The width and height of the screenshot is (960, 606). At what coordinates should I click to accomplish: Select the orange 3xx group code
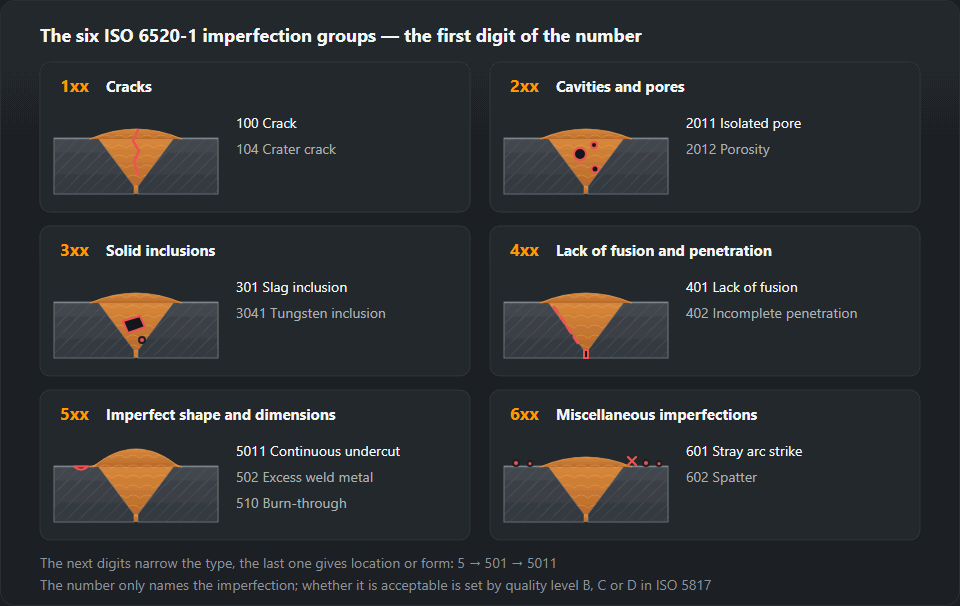tap(75, 251)
